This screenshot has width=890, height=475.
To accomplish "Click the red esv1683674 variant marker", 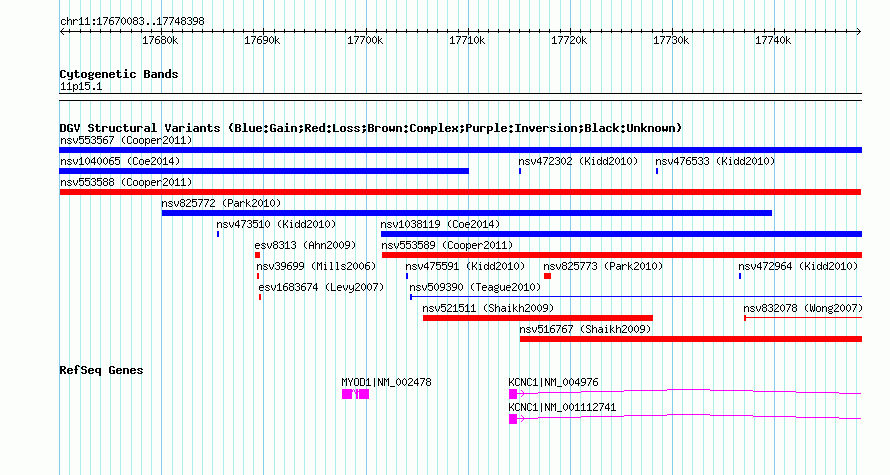I will tap(260, 297).
